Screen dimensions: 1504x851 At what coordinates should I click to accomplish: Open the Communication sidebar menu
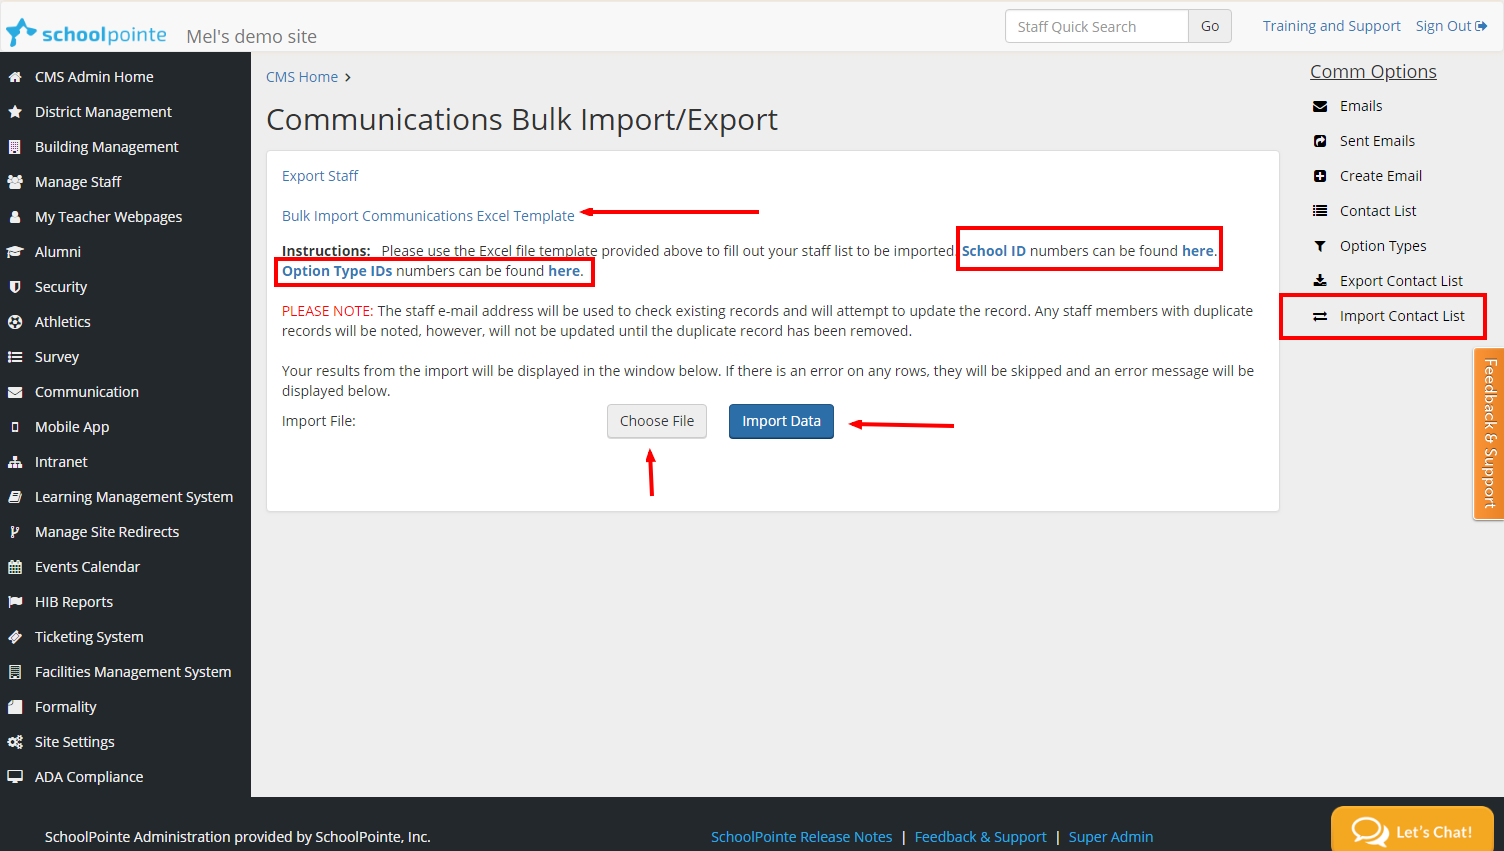coord(87,392)
